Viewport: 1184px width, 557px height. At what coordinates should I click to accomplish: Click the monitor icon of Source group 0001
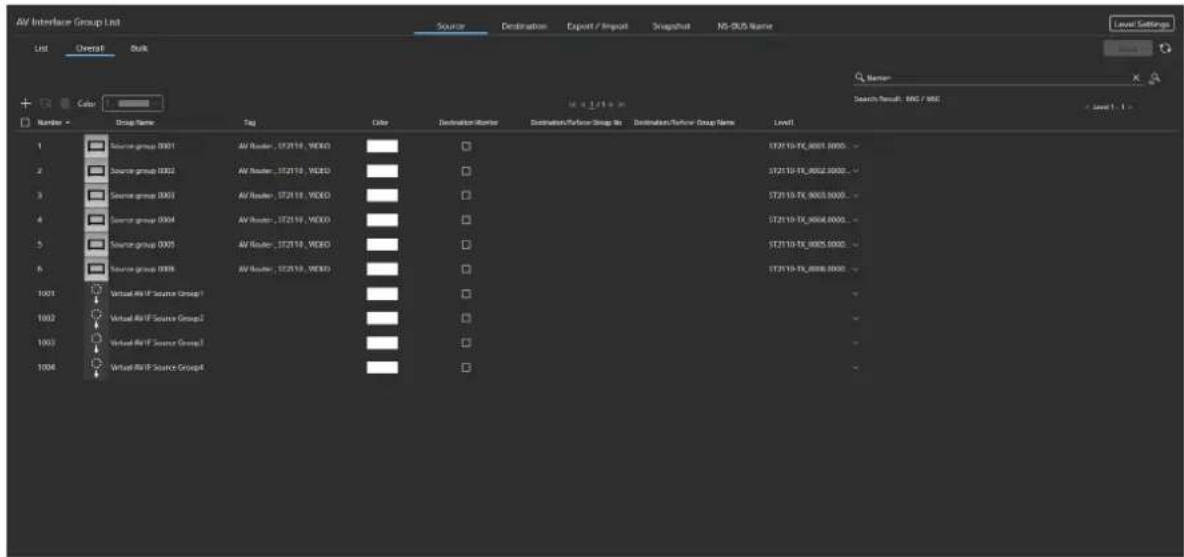(96, 146)
